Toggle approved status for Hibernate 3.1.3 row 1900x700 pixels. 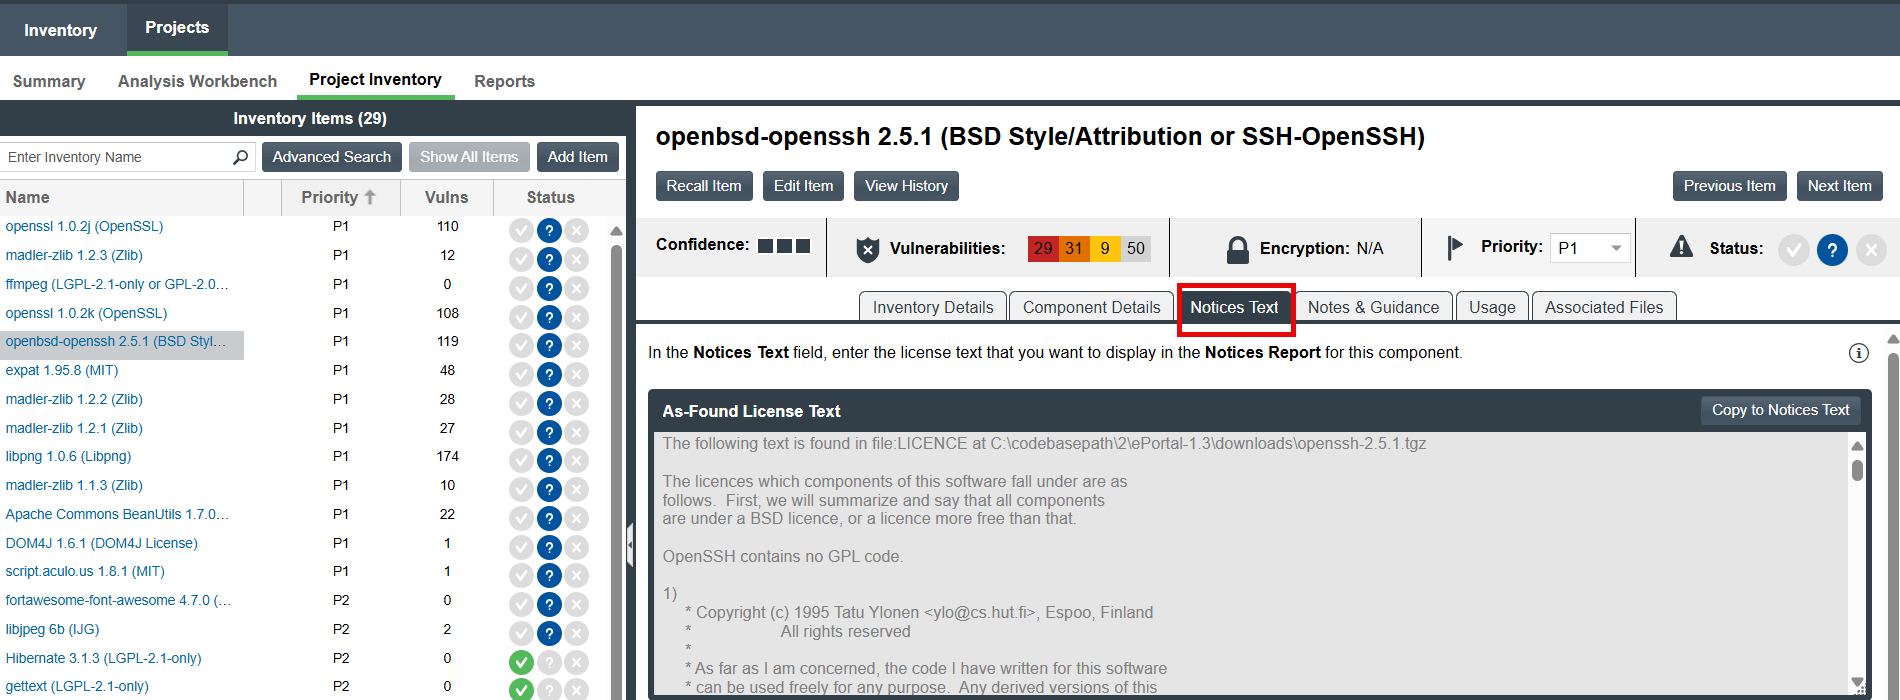[x=520, y=662]
